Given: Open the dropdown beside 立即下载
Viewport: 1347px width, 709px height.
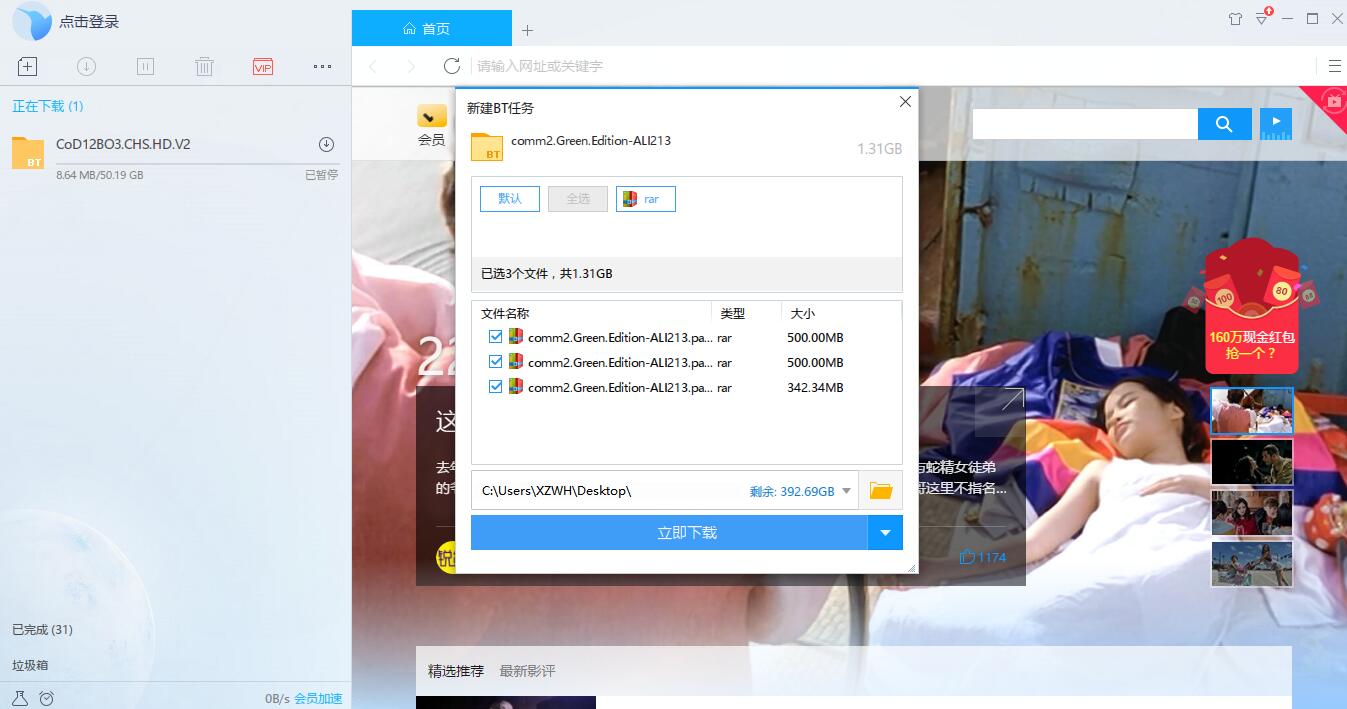Looking at the screenshot, I should 885,532.
